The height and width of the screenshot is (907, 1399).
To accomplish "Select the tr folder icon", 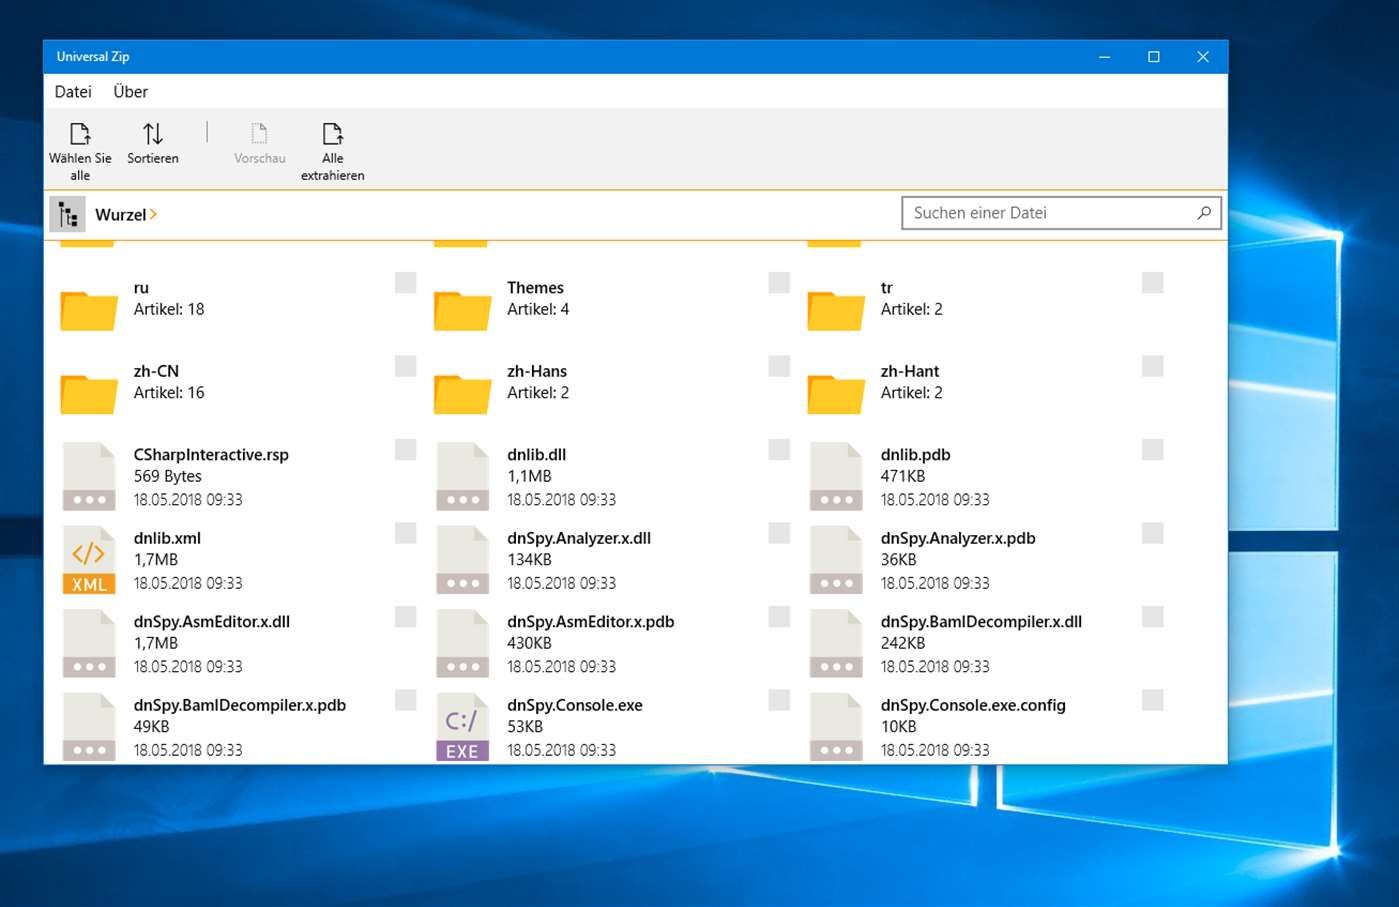I will tap(836, 310).
